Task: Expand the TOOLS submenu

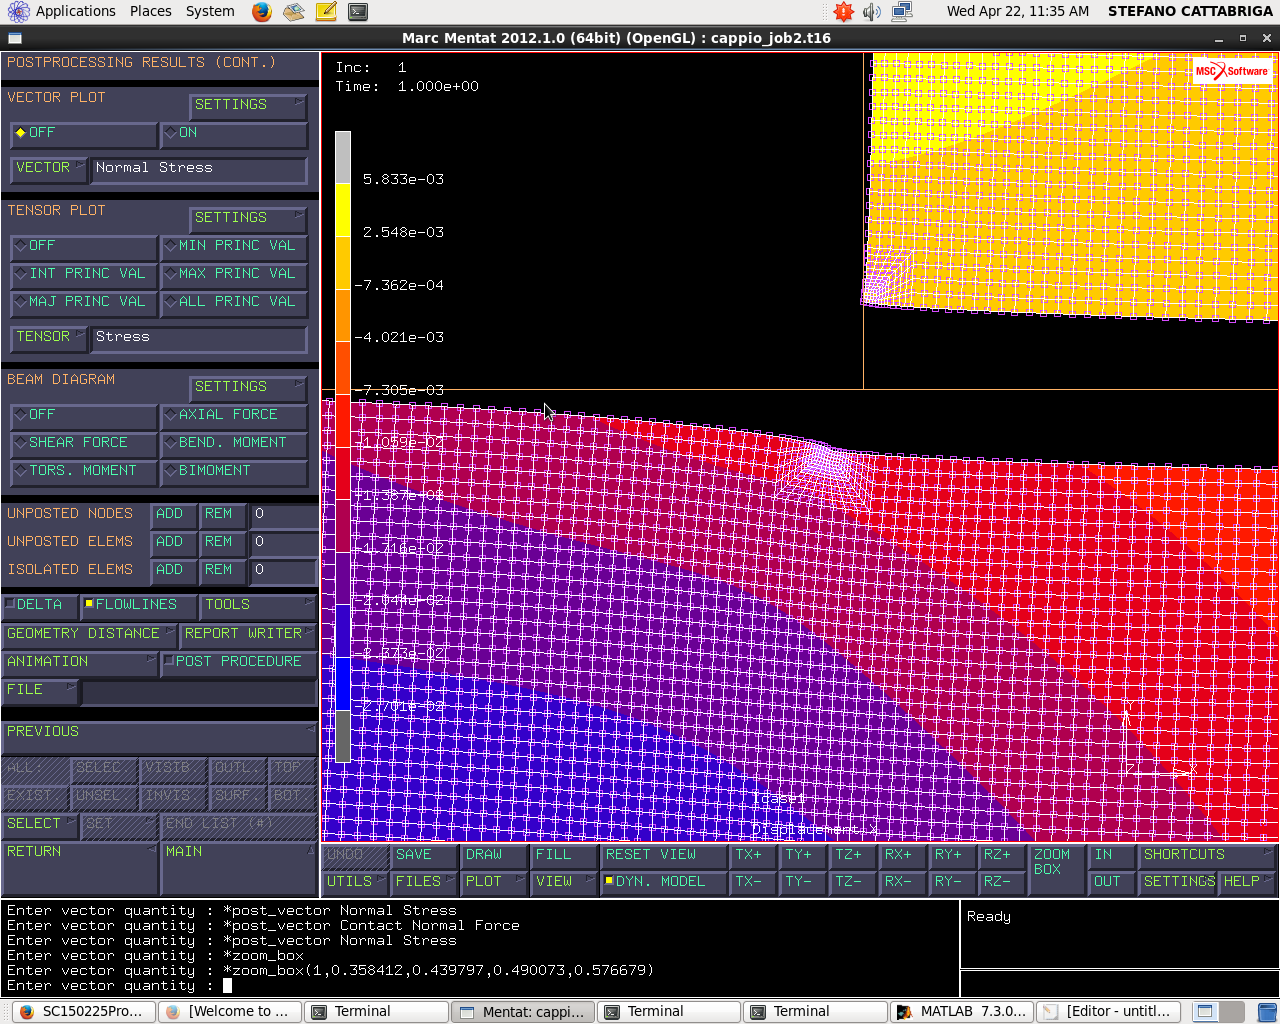Action: 258,605
